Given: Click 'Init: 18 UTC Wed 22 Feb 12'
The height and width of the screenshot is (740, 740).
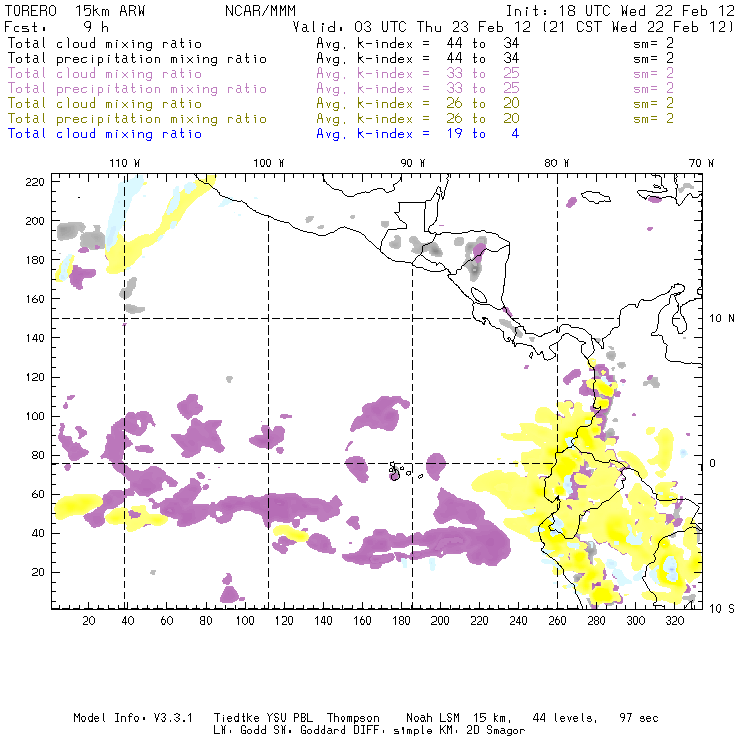Looking at the screenshot, I should [620, 10].
